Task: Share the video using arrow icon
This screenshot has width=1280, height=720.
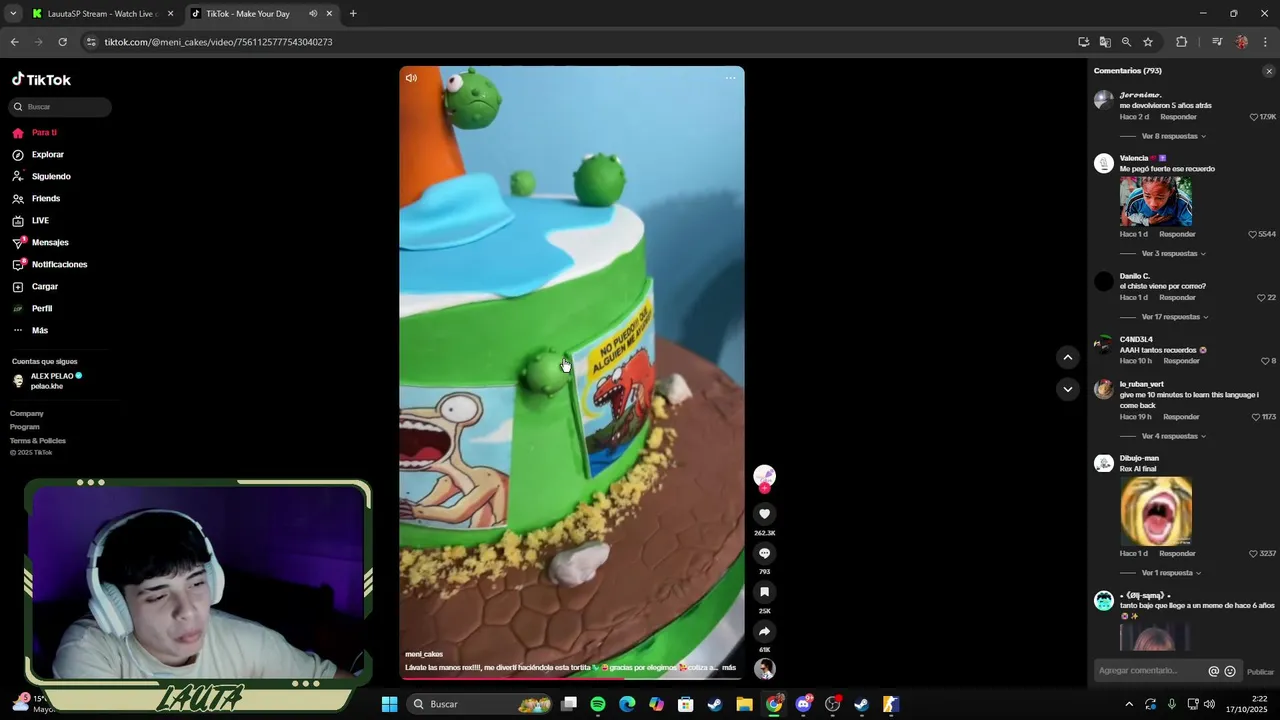Action: point(764,631)
